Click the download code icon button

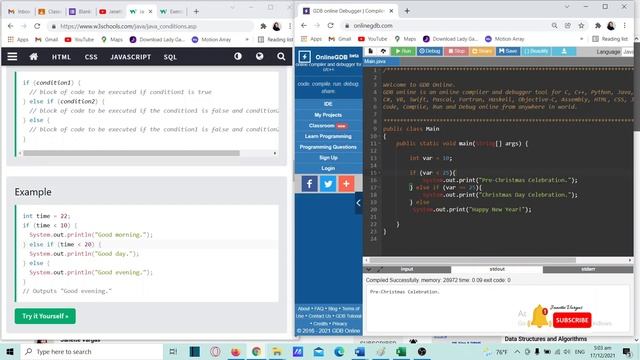[564, 51]
